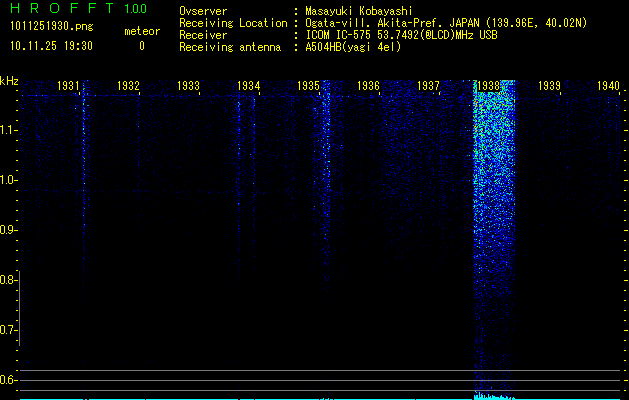The width and height of the screenshot is (629, 400).
Task: Click the 1939 time marker
Action: (x=549, y=86)
